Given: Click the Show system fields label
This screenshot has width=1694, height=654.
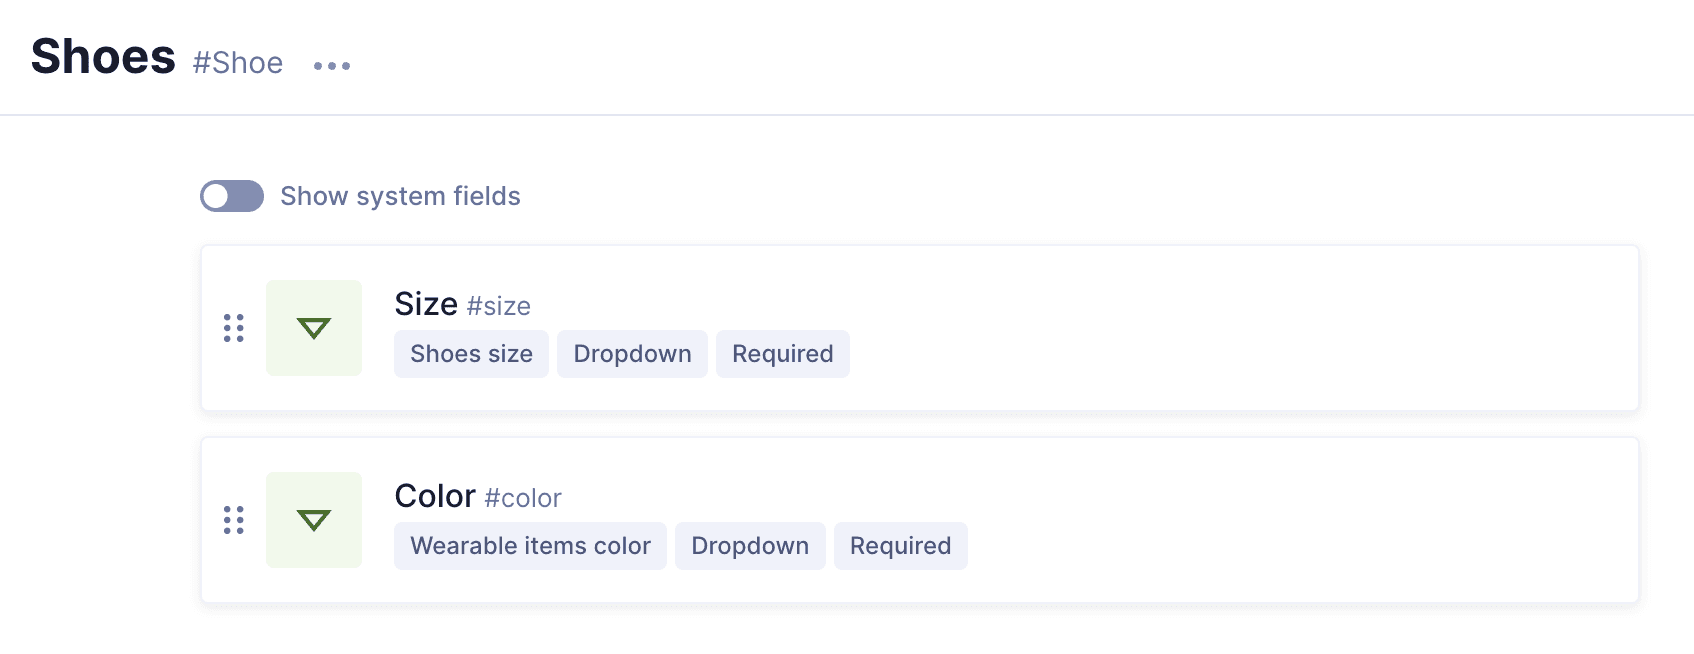Looking at the screenshot, I should [x=400, y=196].
